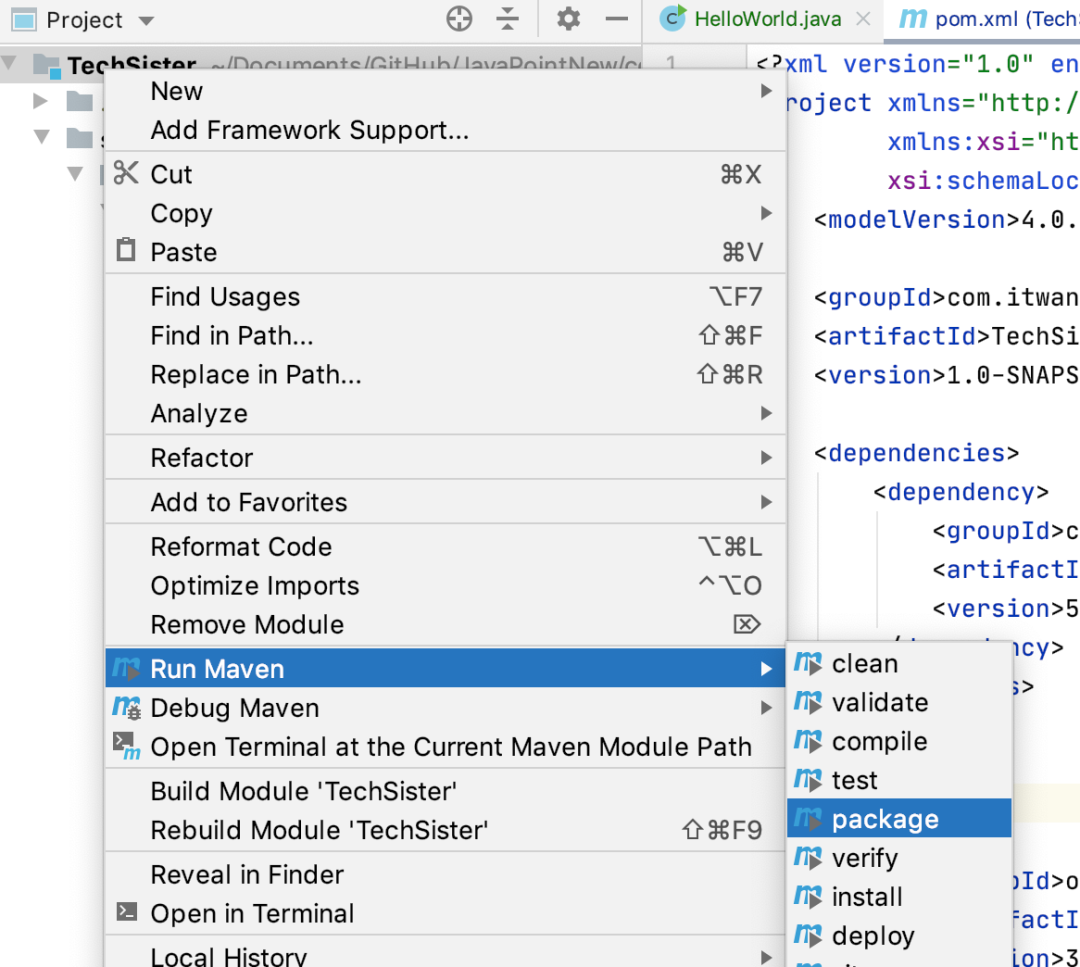Viewport: 1080px width, 967px height.
Task: Select Reformat Code menu entry
Action: (x=446, y=547)
